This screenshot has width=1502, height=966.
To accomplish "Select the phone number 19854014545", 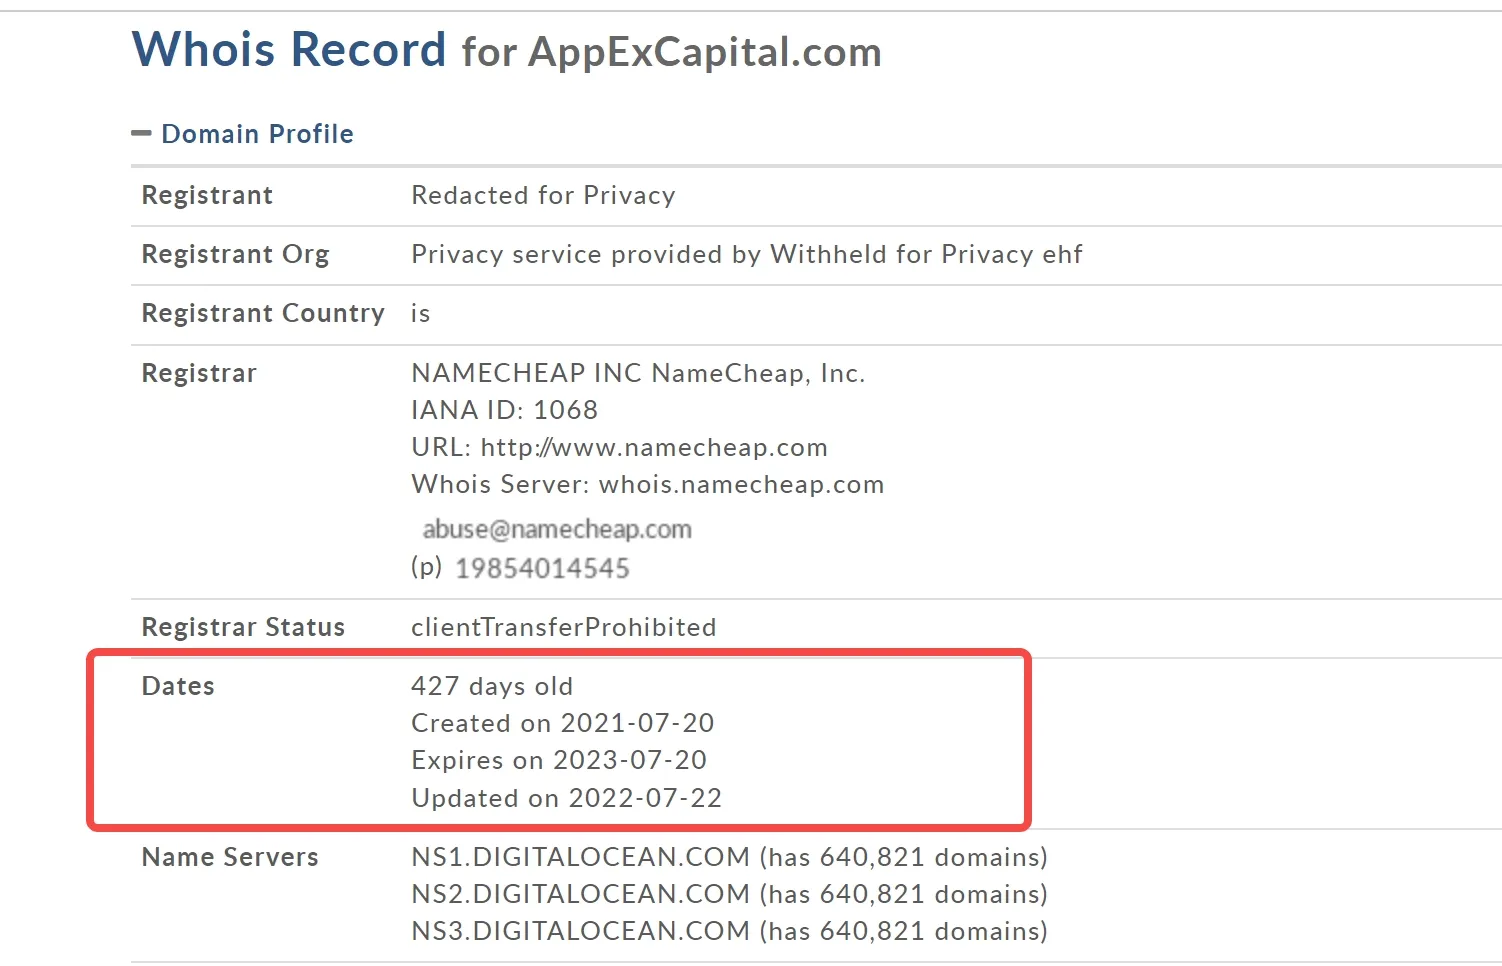I will (x=543, y=568).
